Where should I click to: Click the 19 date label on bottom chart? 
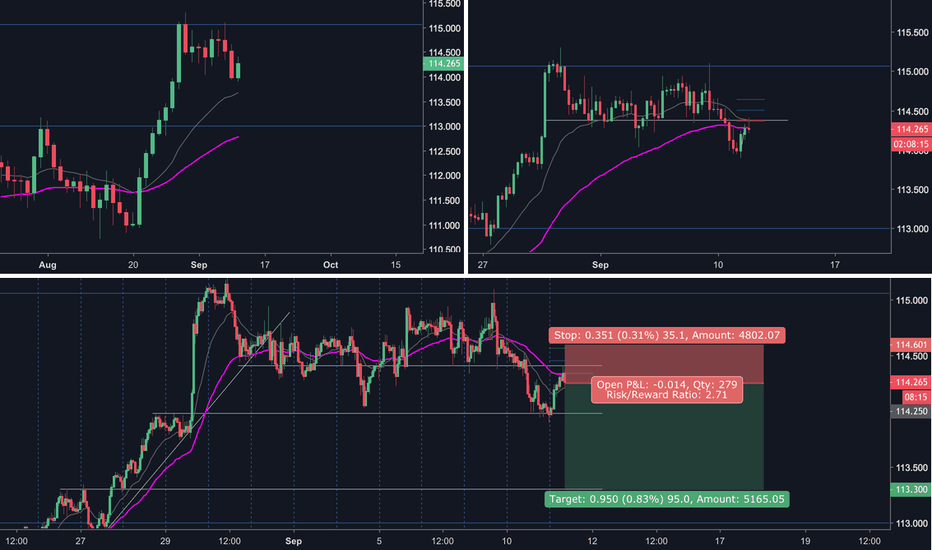(805, 541)
